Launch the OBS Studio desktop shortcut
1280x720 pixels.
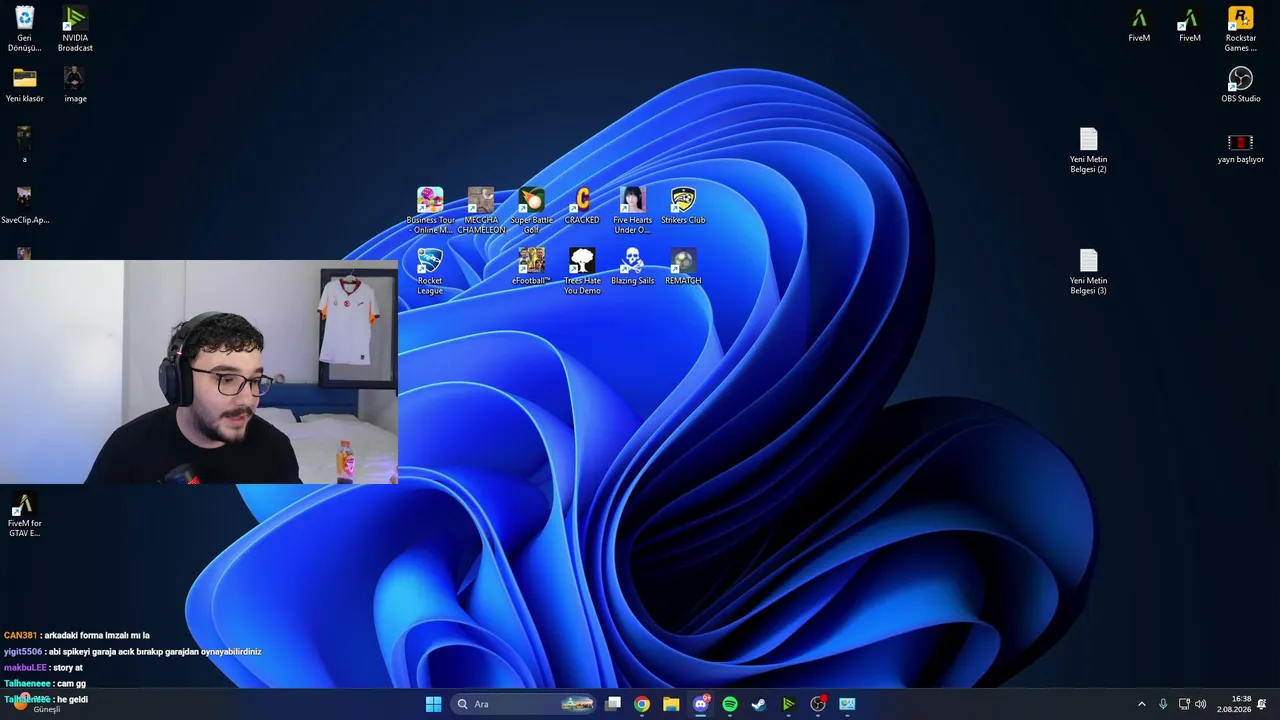click(1240, 85)
